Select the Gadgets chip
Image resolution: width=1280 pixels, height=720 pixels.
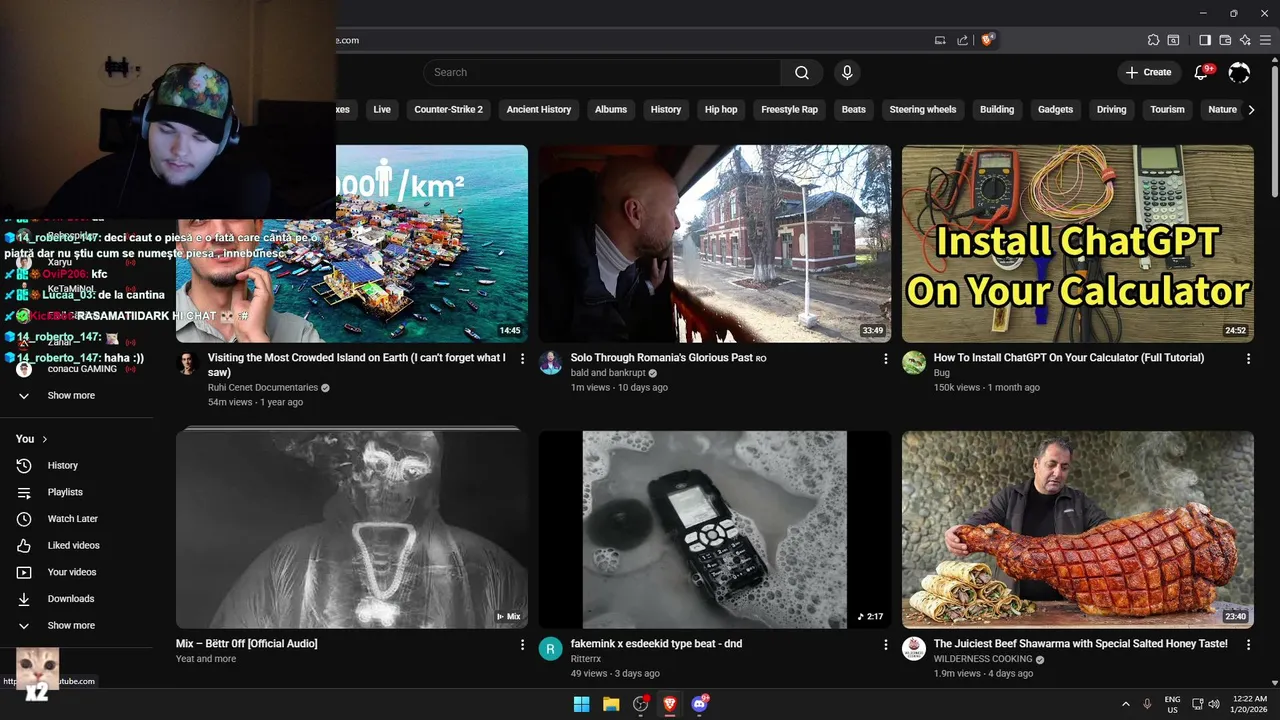pos(1055,110)
